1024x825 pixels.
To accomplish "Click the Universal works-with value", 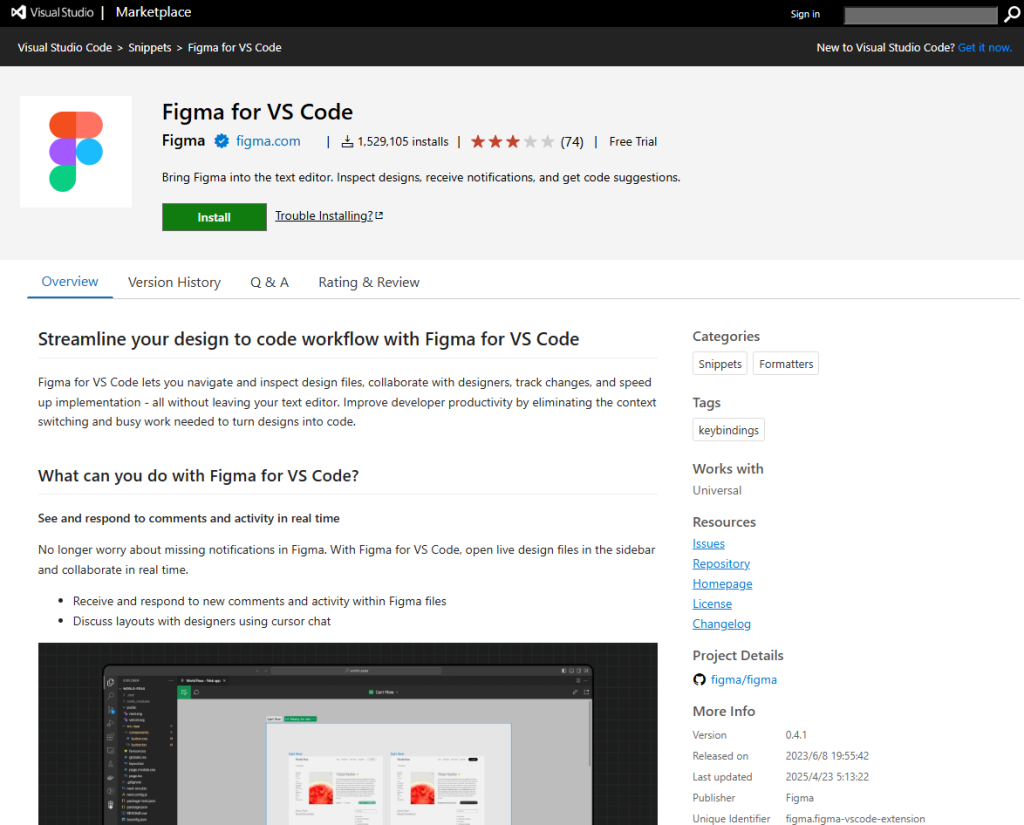I will (x=717, y=491).
